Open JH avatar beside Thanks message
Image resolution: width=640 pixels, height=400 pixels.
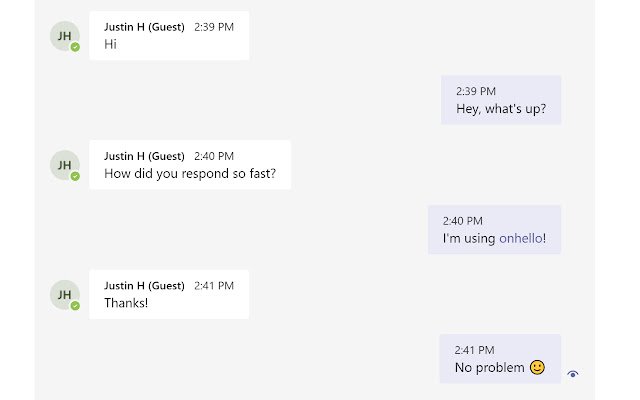pos(64,295)
